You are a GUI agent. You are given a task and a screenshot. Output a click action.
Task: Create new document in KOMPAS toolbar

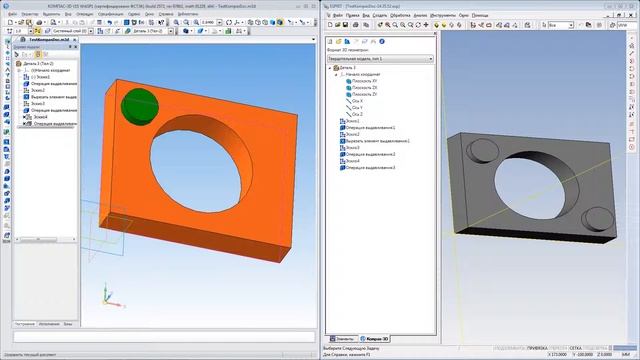coord(10,22)
